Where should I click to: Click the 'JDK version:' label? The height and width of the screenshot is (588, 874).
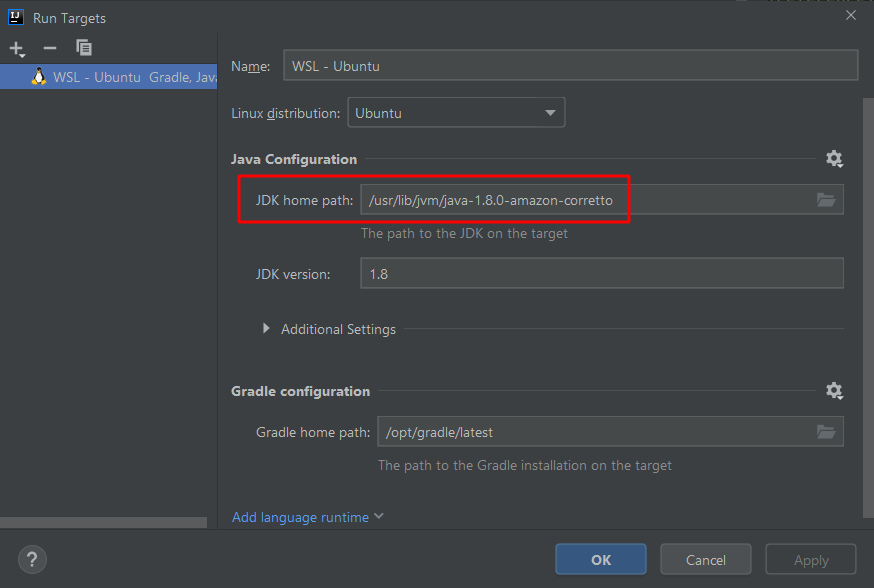[293, 274]
